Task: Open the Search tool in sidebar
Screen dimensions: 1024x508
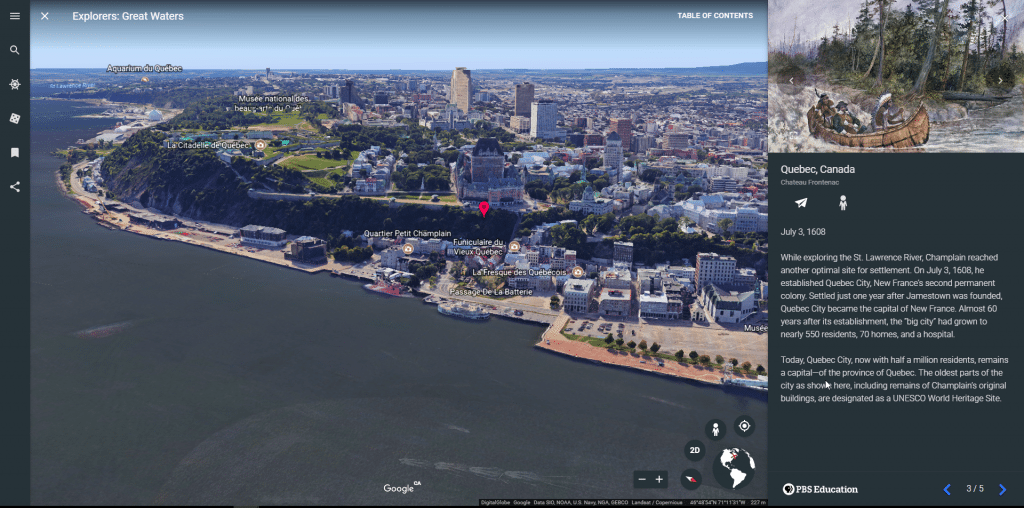Action: 14,50
